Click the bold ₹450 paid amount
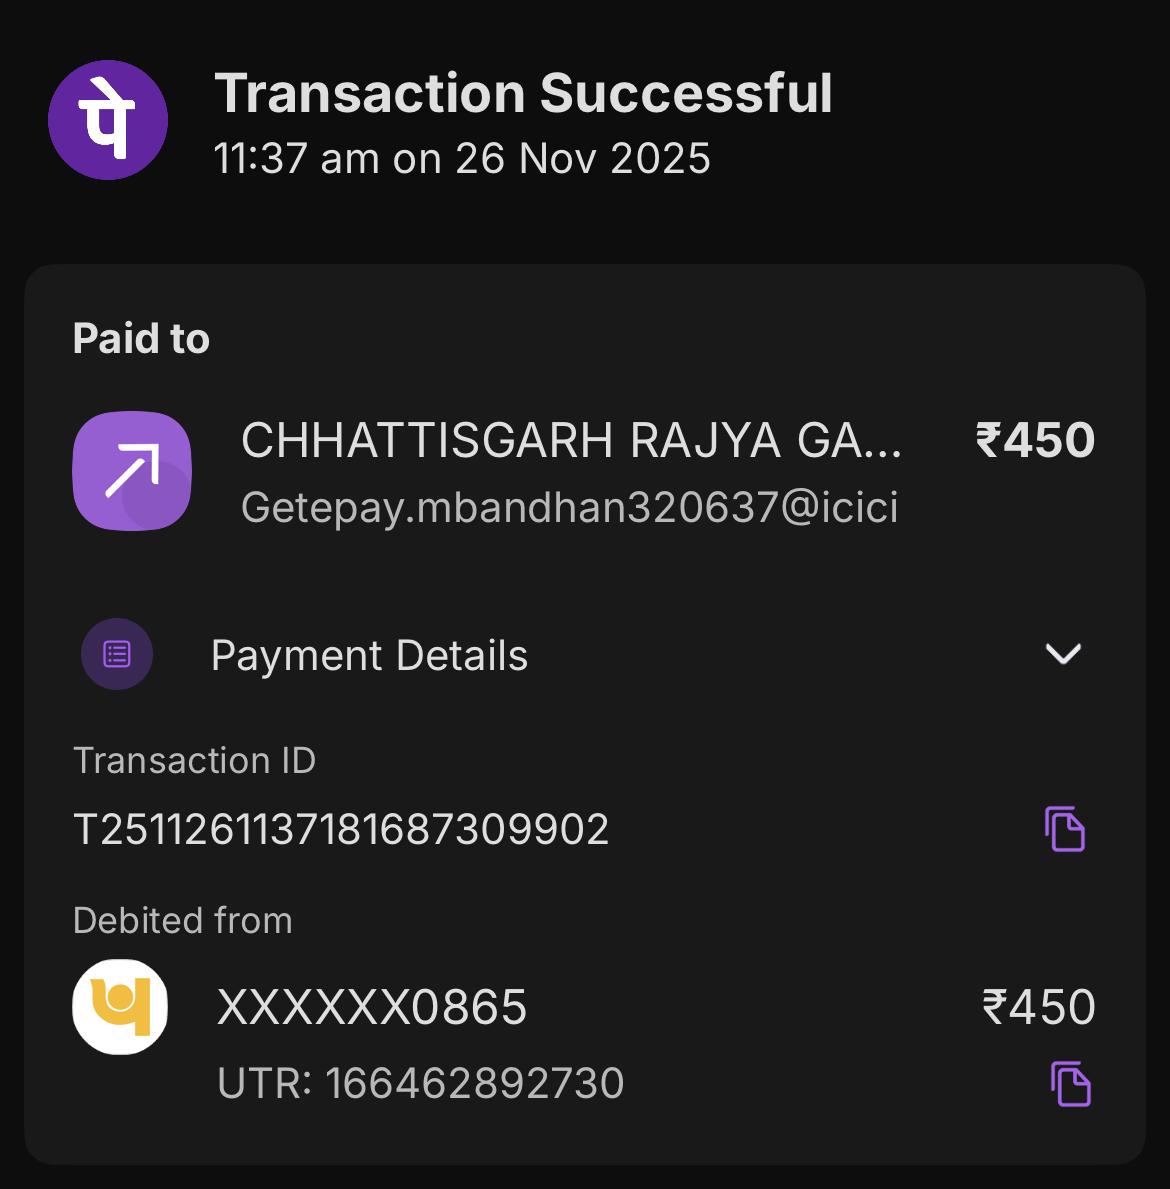This screenshot has width=1170, height=1189. point(1035,441)
